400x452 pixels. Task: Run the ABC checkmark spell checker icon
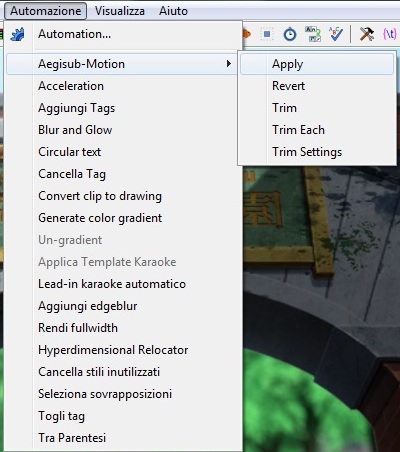click(336, 34)
